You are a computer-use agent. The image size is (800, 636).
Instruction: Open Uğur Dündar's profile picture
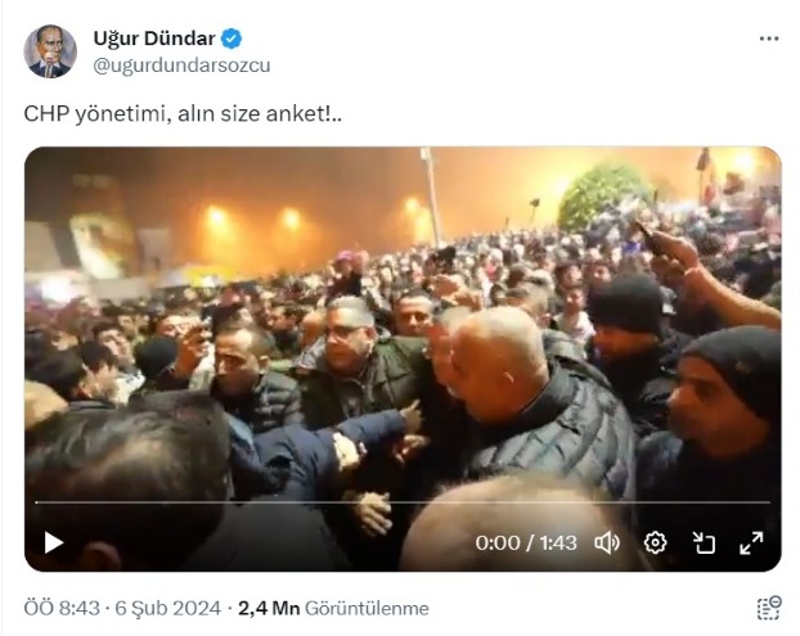coord(50,52)
